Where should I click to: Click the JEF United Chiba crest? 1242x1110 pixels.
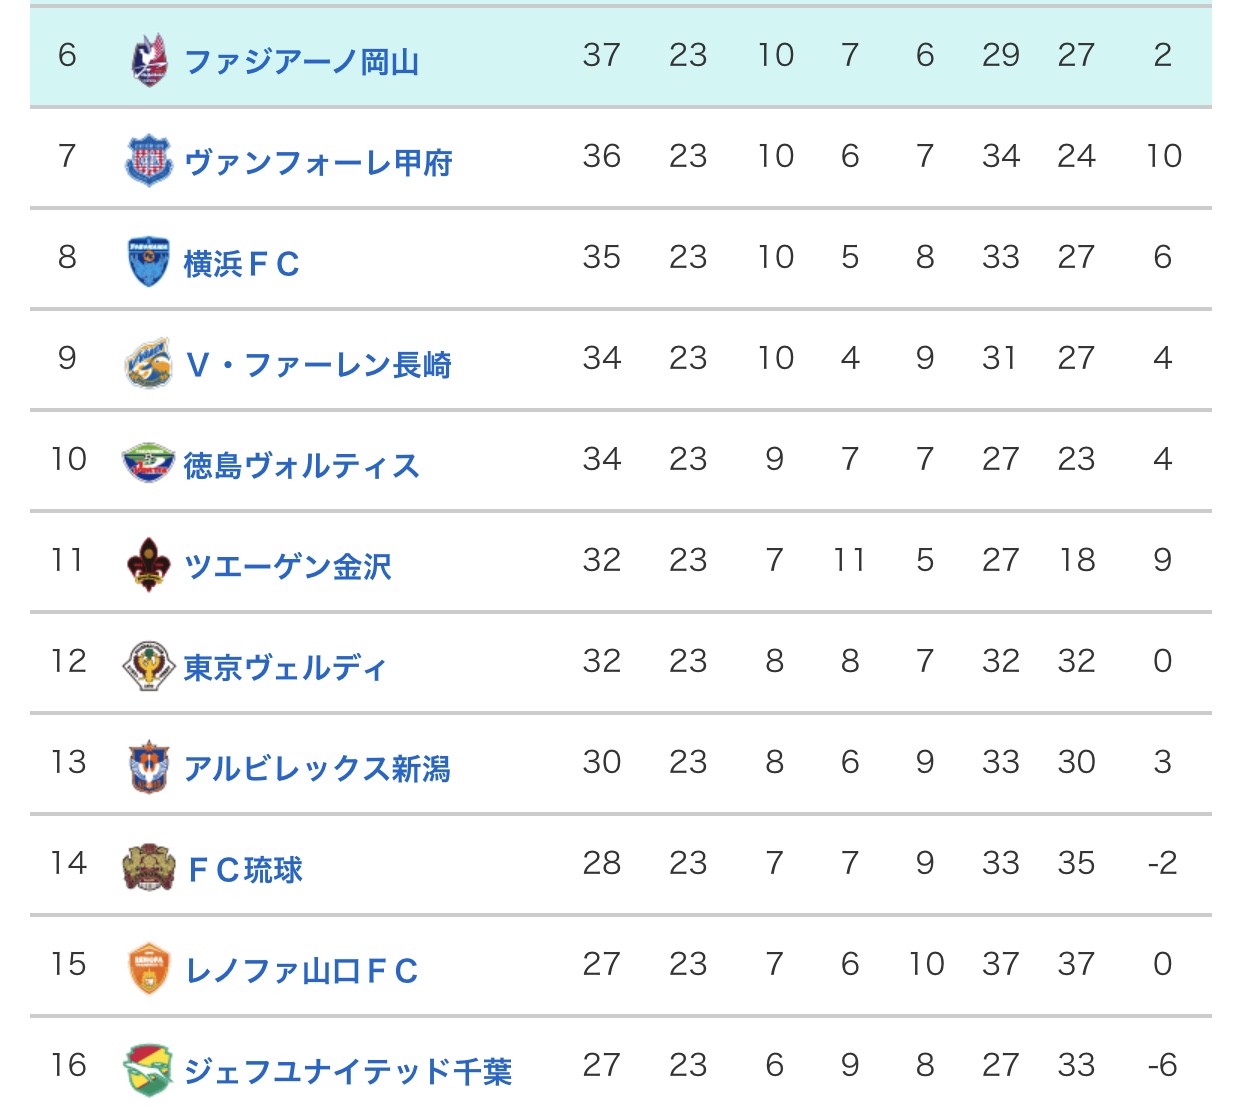149,1069
